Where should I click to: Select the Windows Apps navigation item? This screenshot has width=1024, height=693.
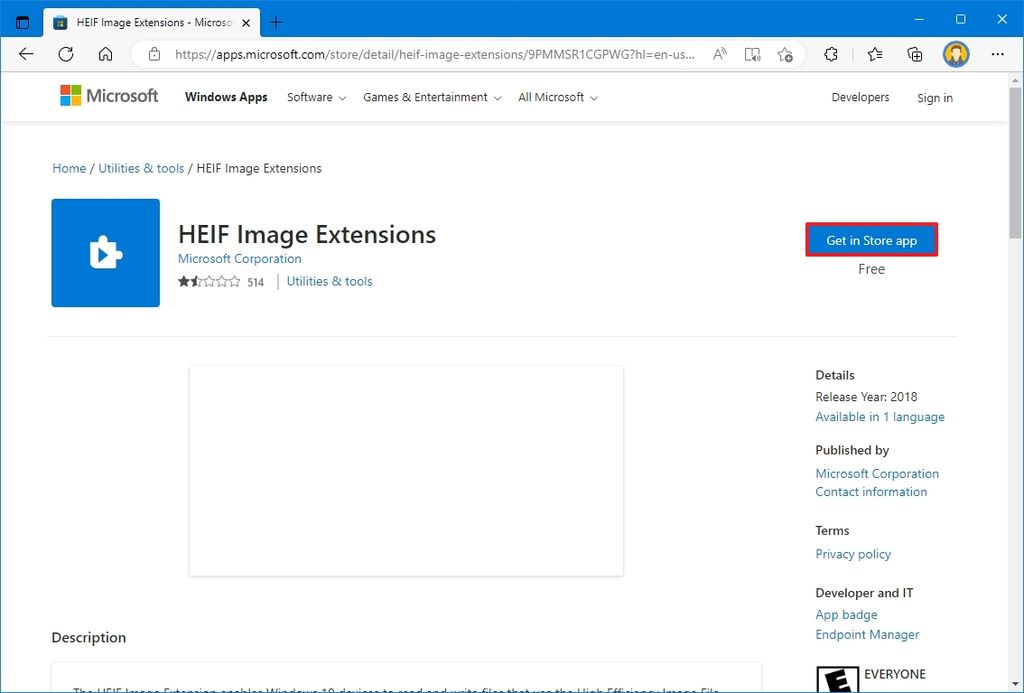pyautogui.click(x=226, y=97)
